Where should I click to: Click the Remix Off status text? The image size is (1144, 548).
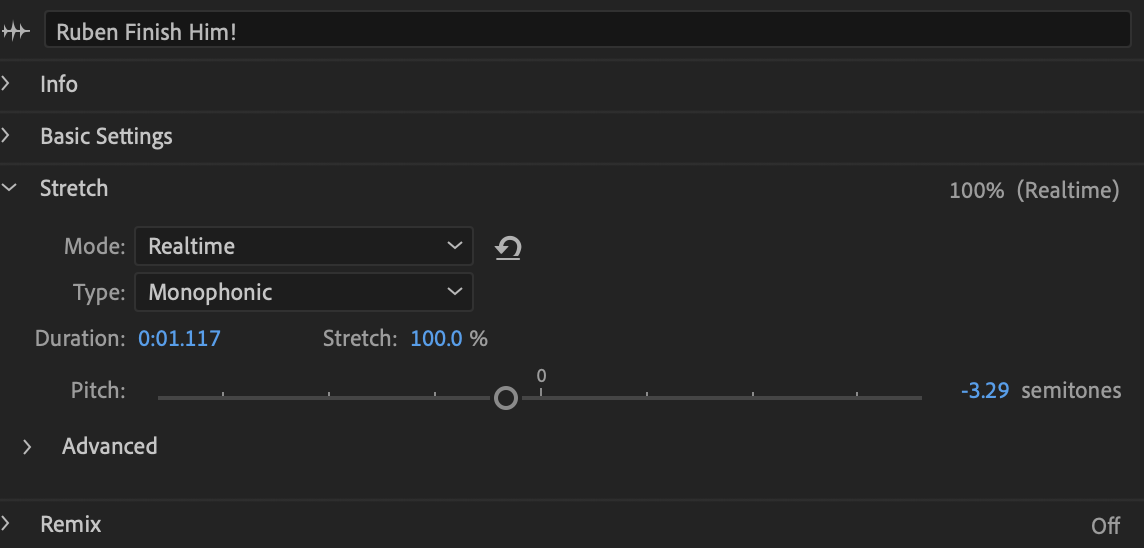click(x=1105, y=526)
